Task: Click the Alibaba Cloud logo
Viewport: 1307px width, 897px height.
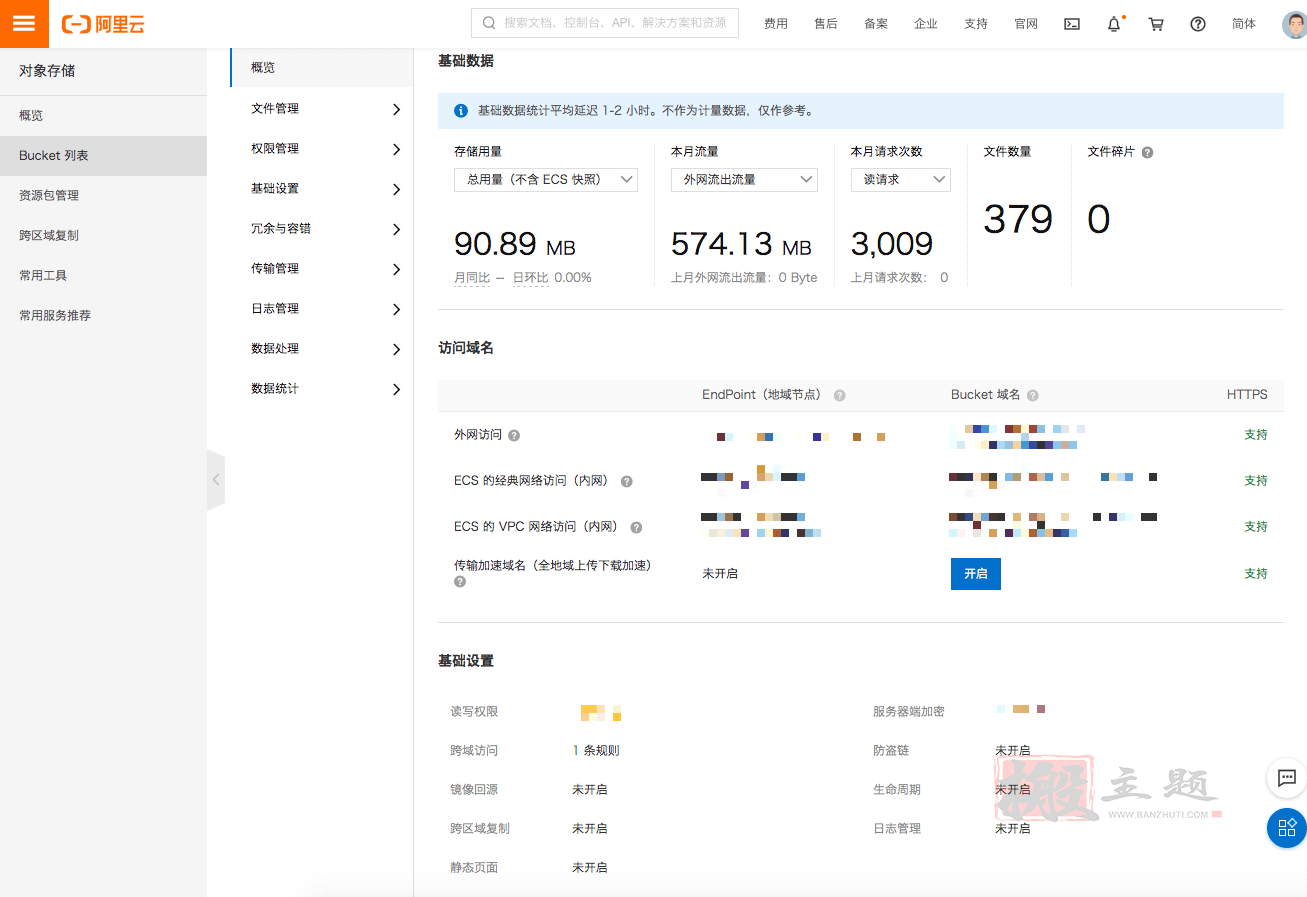Action: (x=103, y=24)
